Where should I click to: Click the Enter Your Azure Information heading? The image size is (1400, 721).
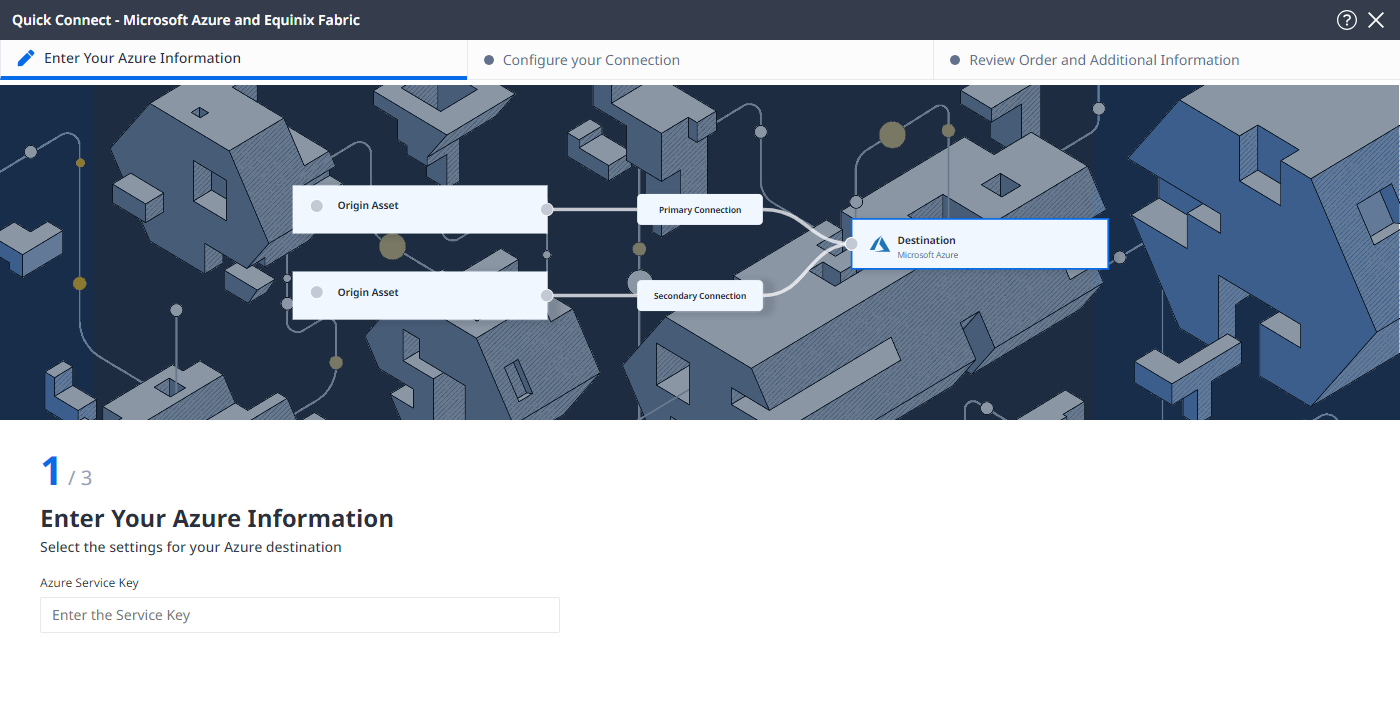[217, 518]
